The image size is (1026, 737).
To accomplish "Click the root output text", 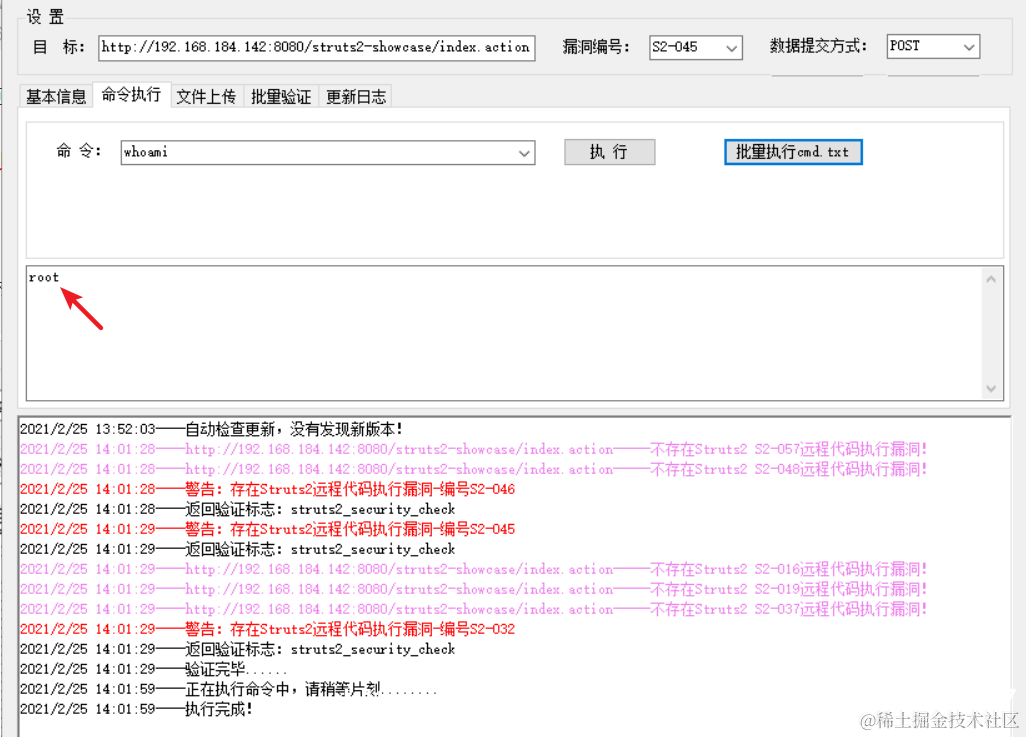I will 44,278.
